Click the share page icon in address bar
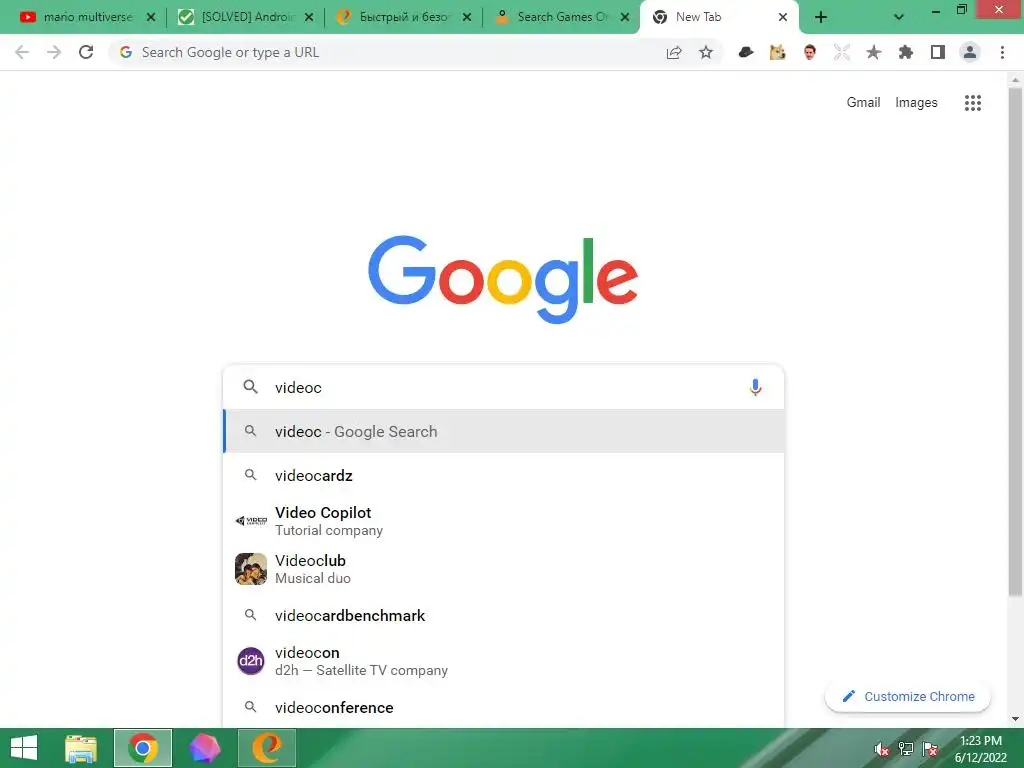The image size is (1024, 768). point(674,52)
